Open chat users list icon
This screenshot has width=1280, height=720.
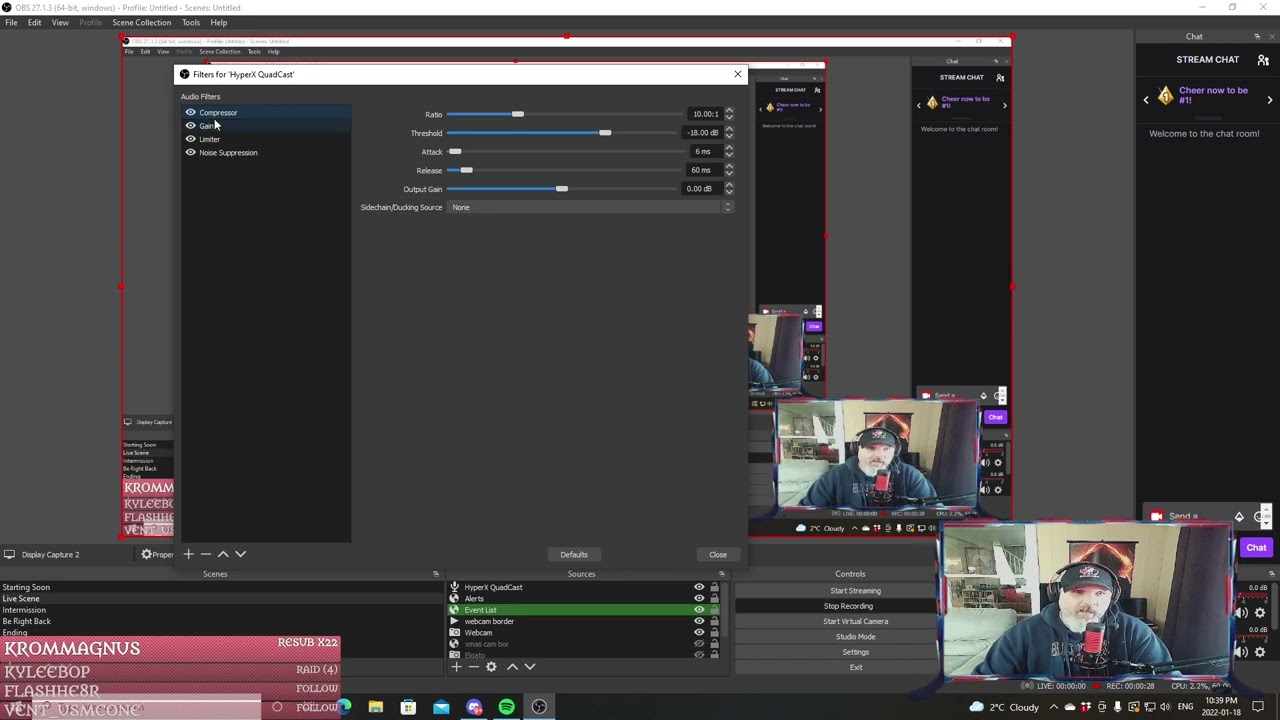[1263, 60]
